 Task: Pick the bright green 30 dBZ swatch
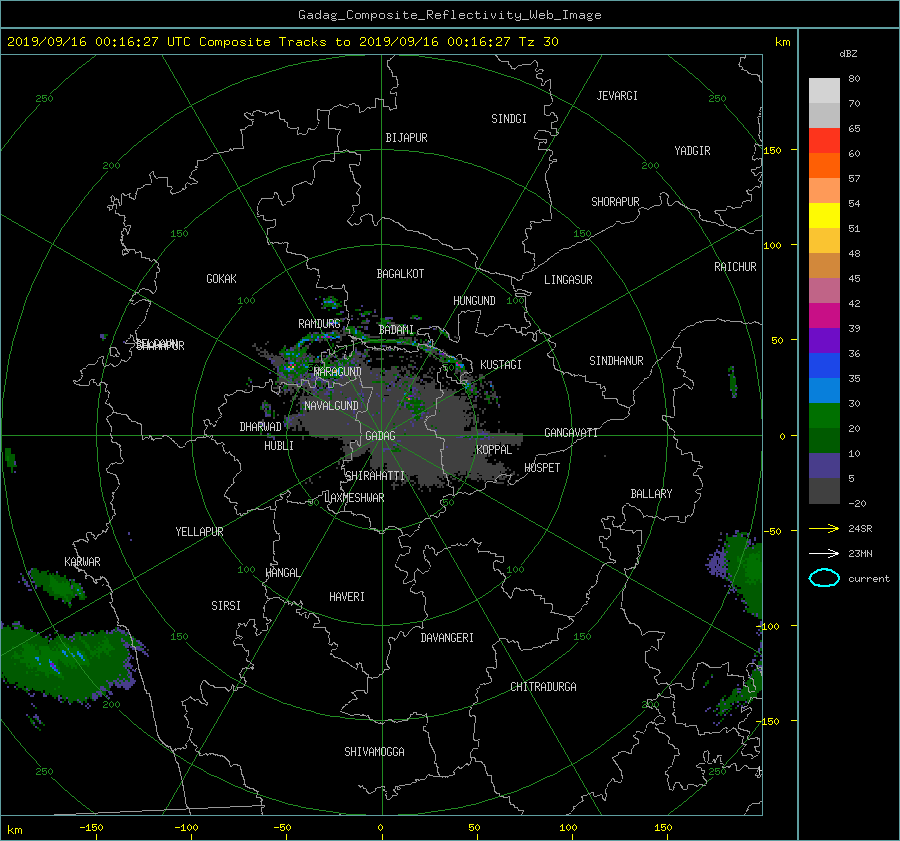(824, 415)
